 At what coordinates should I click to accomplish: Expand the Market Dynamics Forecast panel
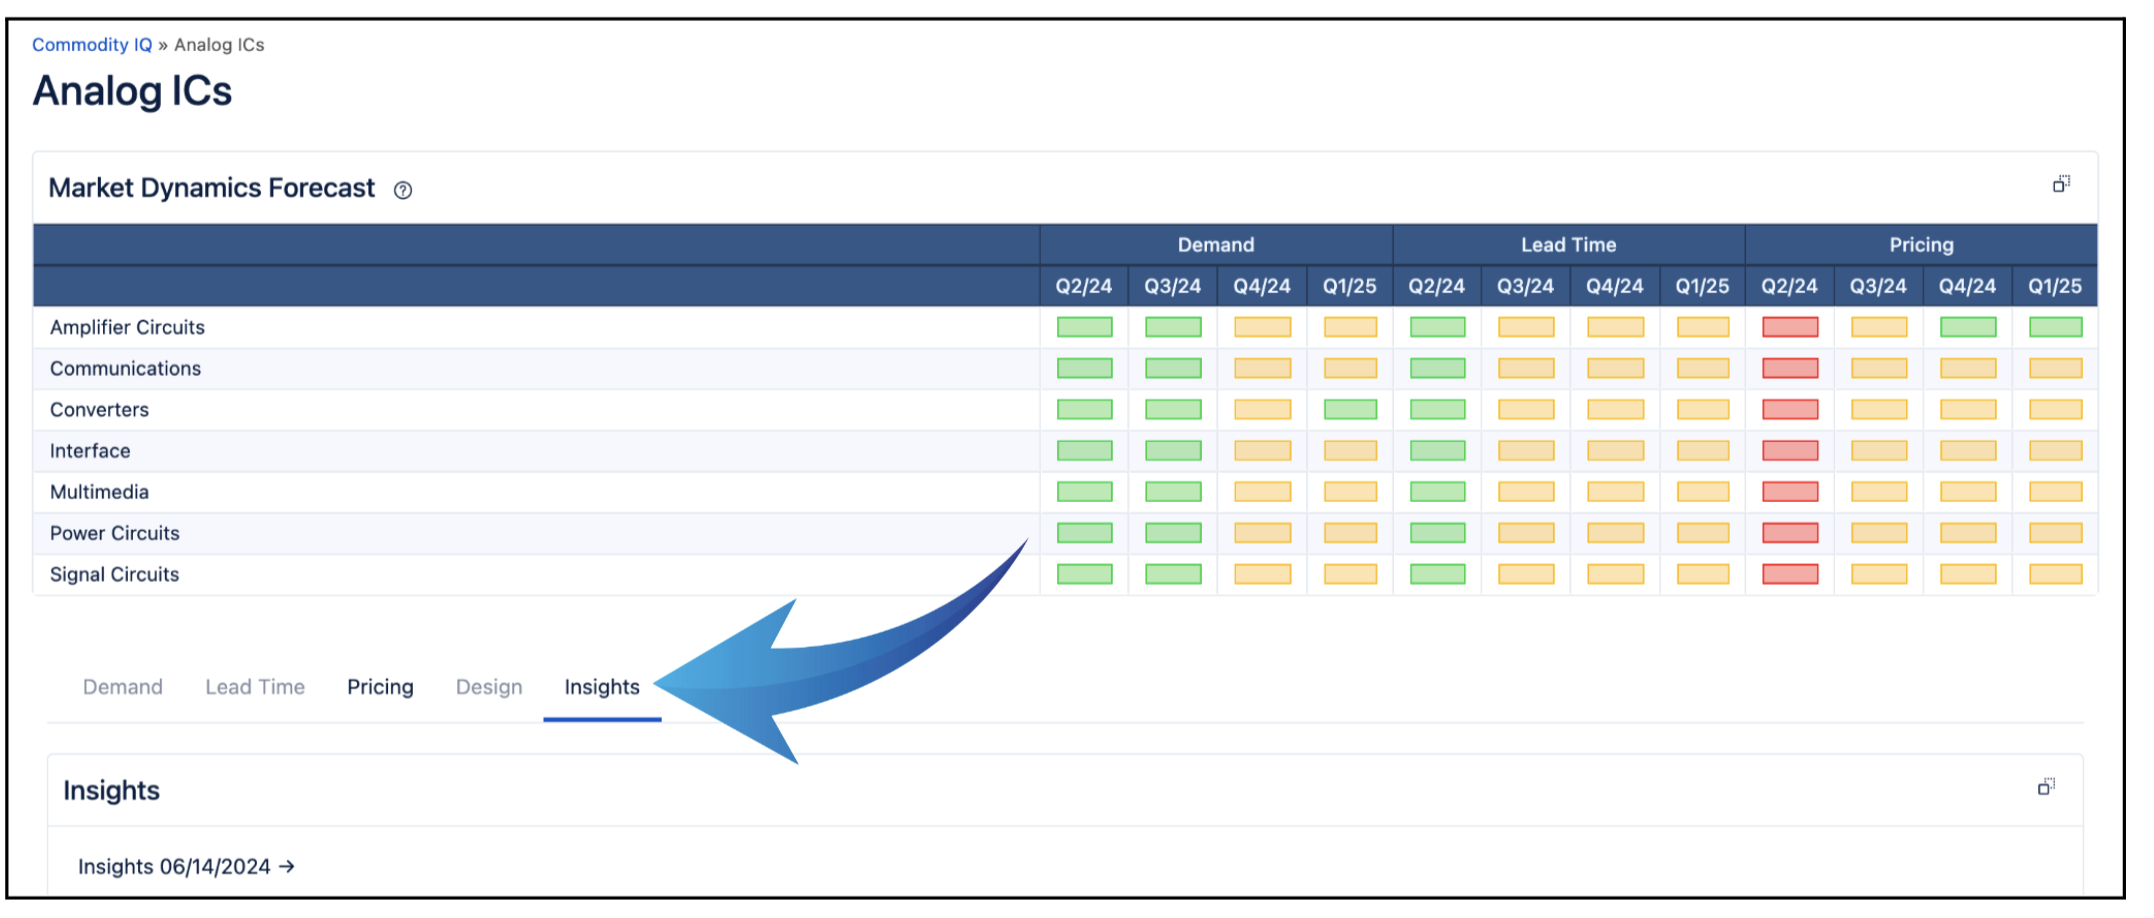[2061, 184]
